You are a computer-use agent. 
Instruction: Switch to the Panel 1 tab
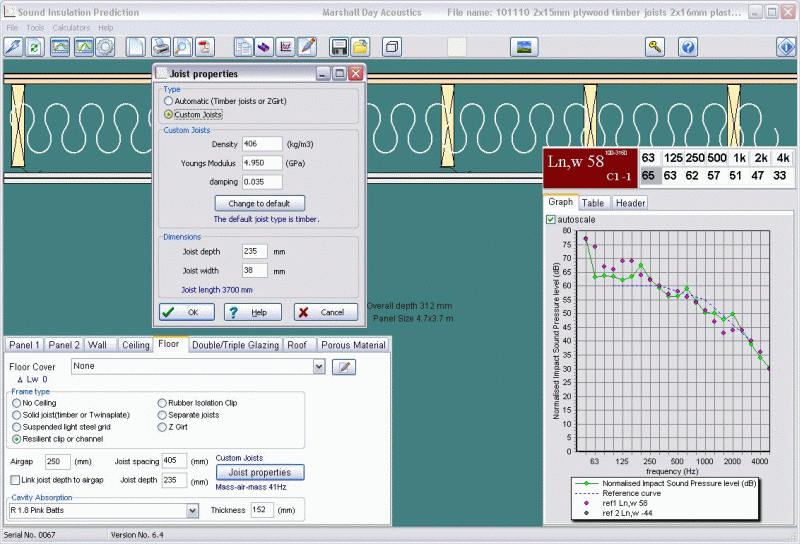(24, 345)
